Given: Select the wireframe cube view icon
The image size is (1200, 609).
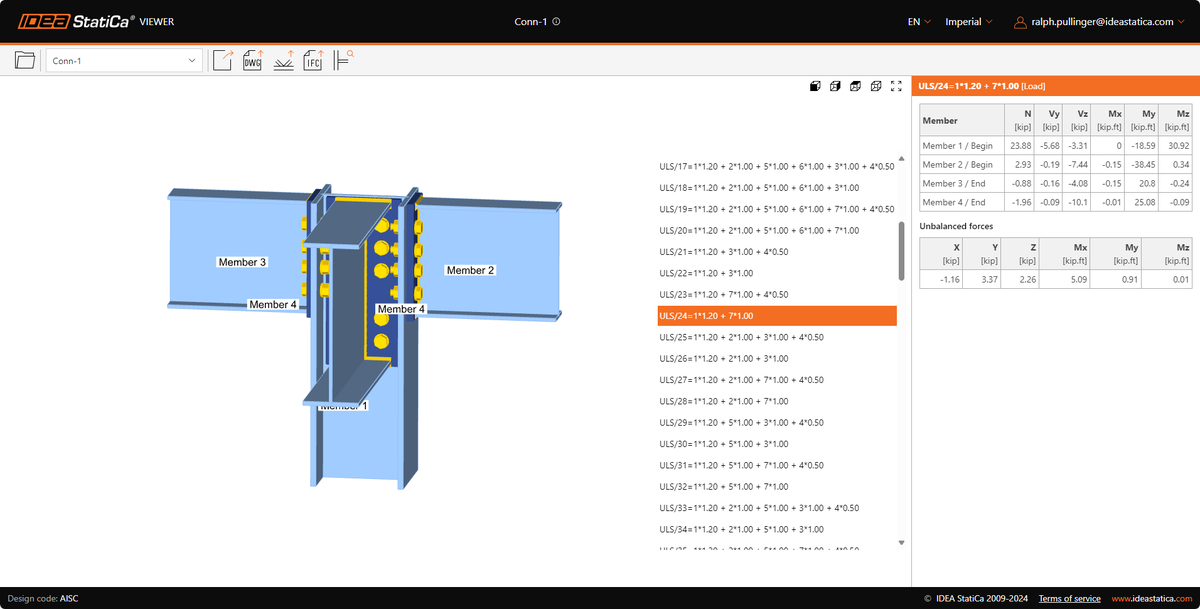Looking at the screenshot, I should point(876,86).
